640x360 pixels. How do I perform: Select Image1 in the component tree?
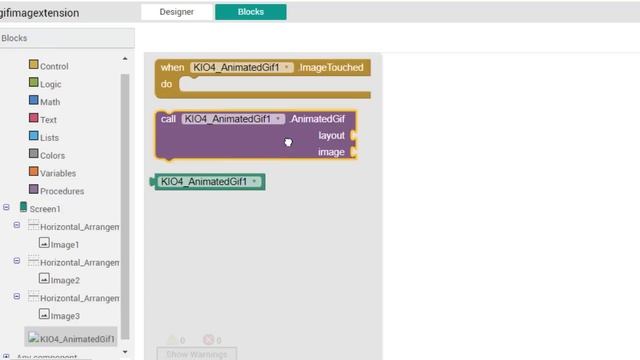point(65,245)
